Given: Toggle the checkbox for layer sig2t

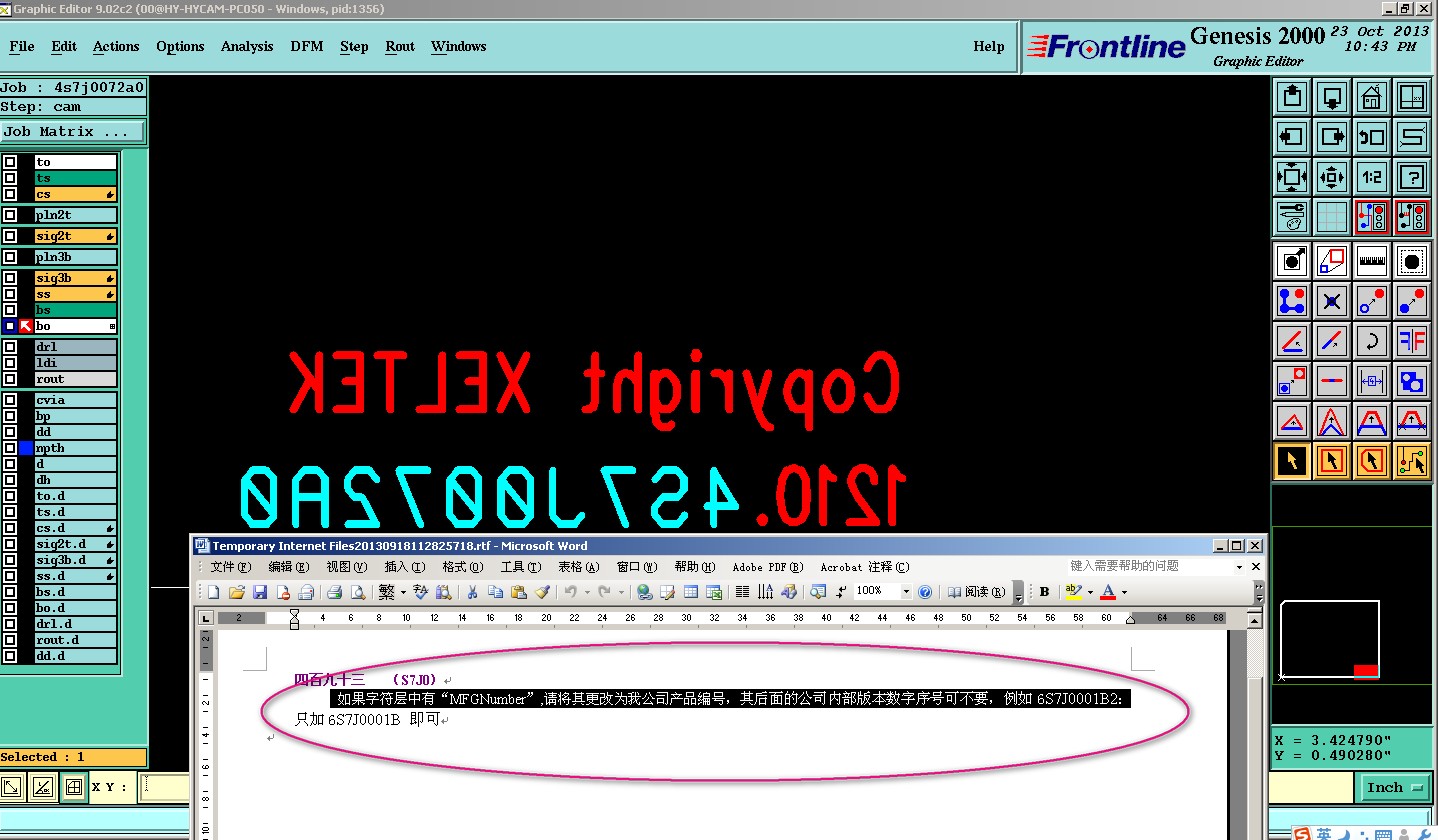Looking at the screenshot, I should [10, 236].
